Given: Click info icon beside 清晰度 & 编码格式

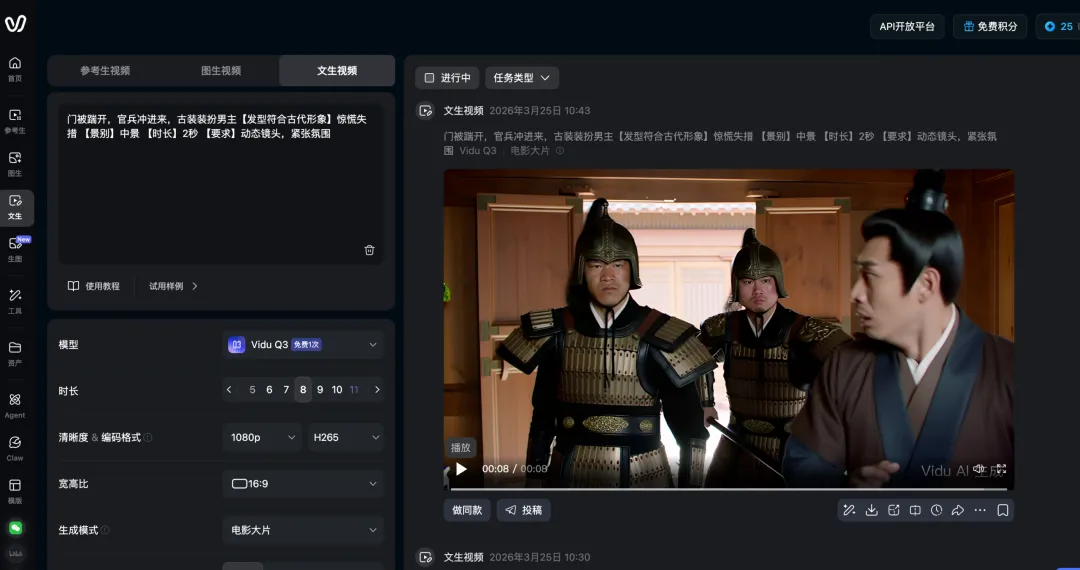Looking at the screenshot, I should pyautogui.click(x=148, y=437).
